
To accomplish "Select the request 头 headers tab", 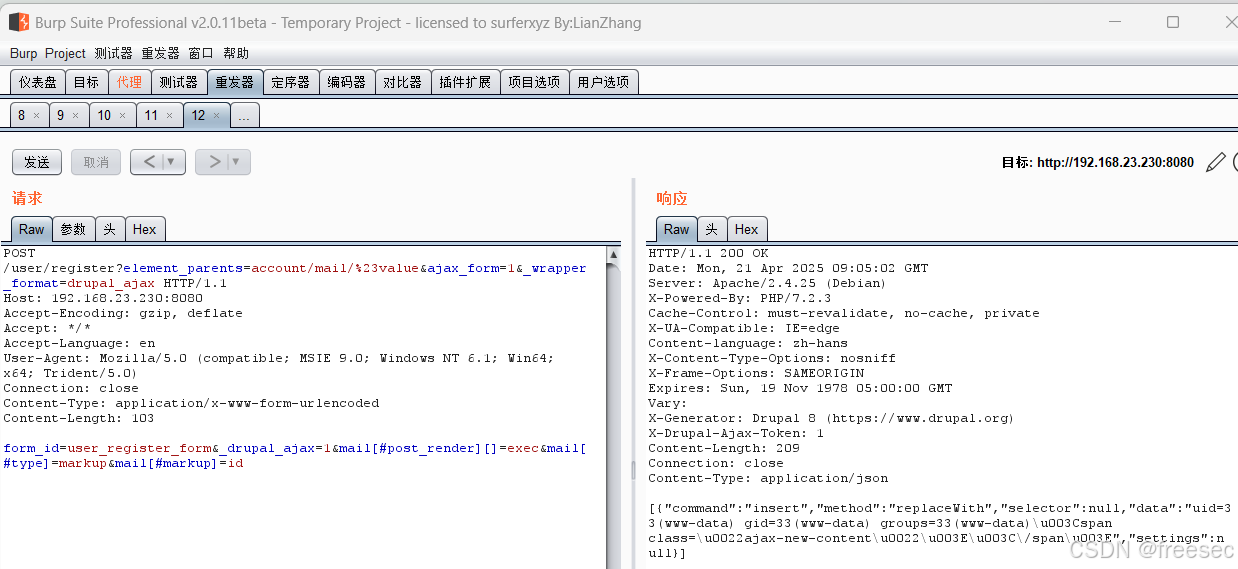I will (x=109, y=229).
